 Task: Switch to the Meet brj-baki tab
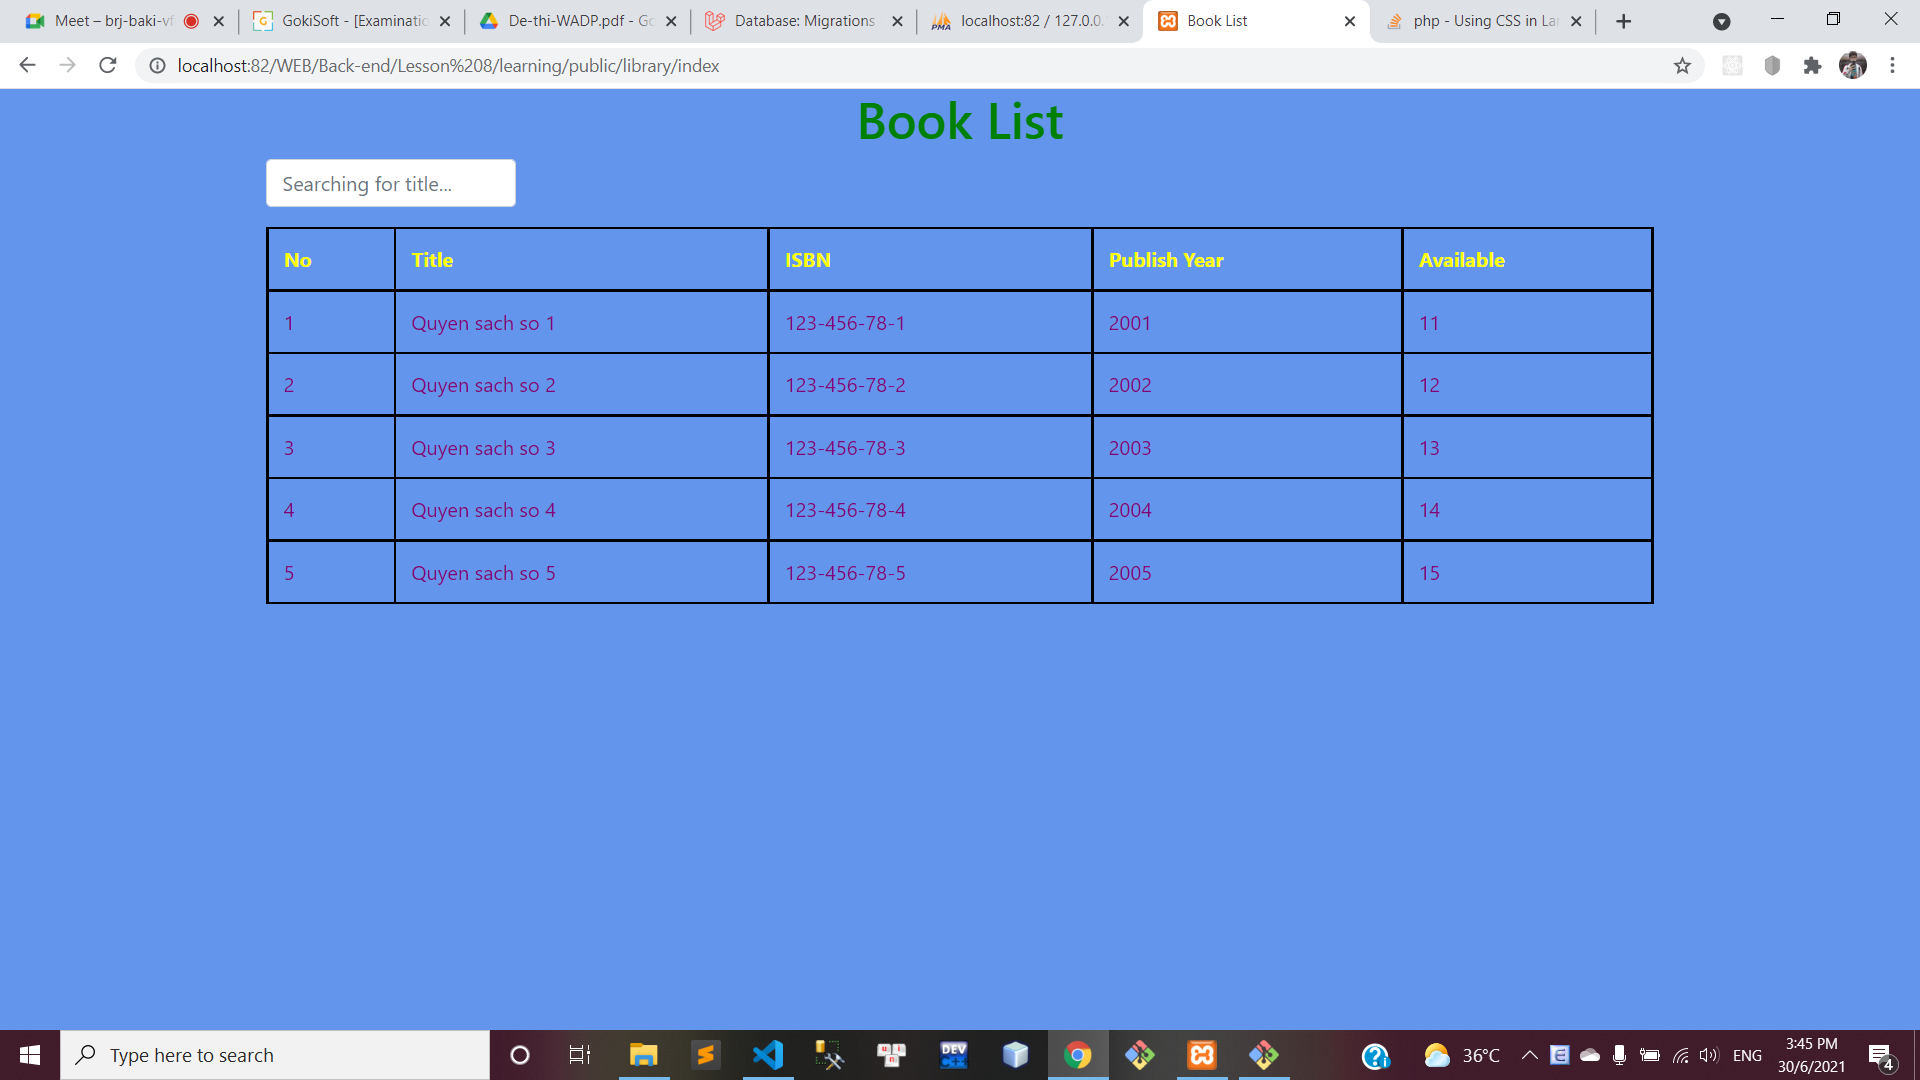coord(113,21)
